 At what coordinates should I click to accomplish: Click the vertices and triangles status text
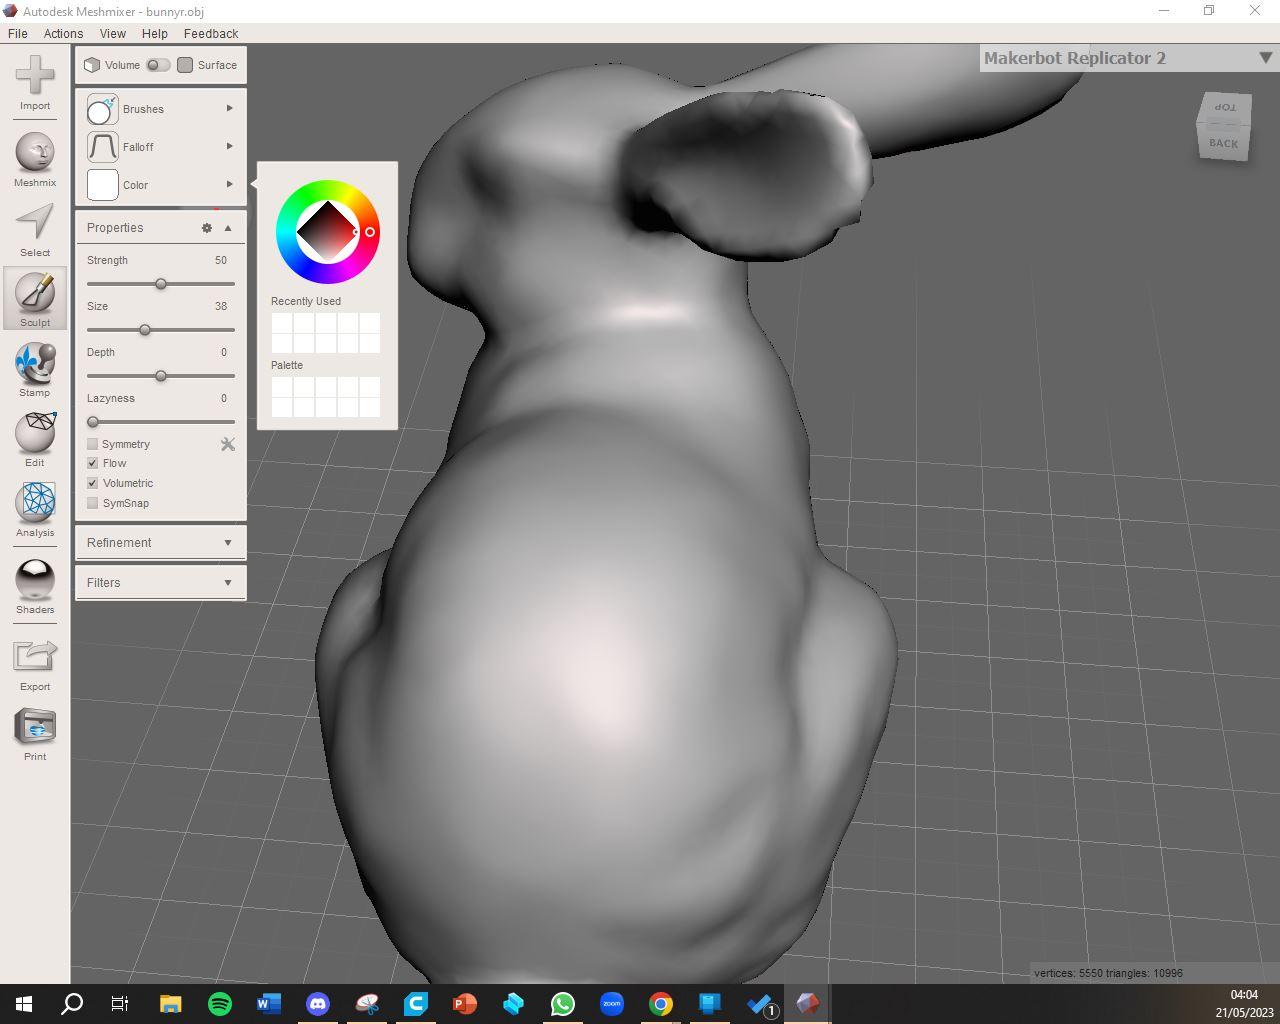[x=1108, y=973]
